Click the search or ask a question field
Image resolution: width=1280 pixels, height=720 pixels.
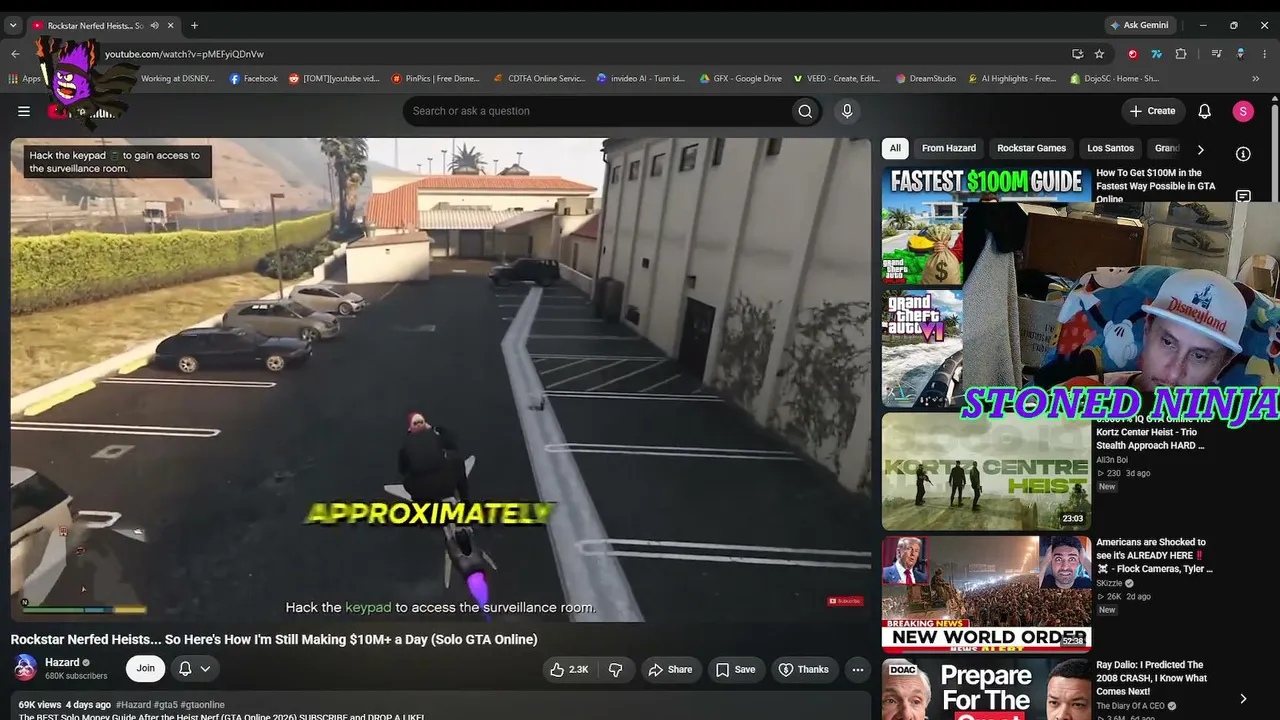[x=597, y=111]
